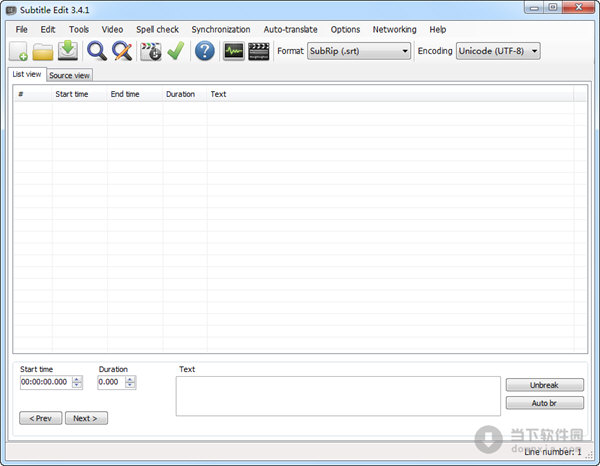Image resolution: width=600 pixels, height=466 pixels.
Task: Toggle the video player clapperboard icon
Action: pos(259,51)
